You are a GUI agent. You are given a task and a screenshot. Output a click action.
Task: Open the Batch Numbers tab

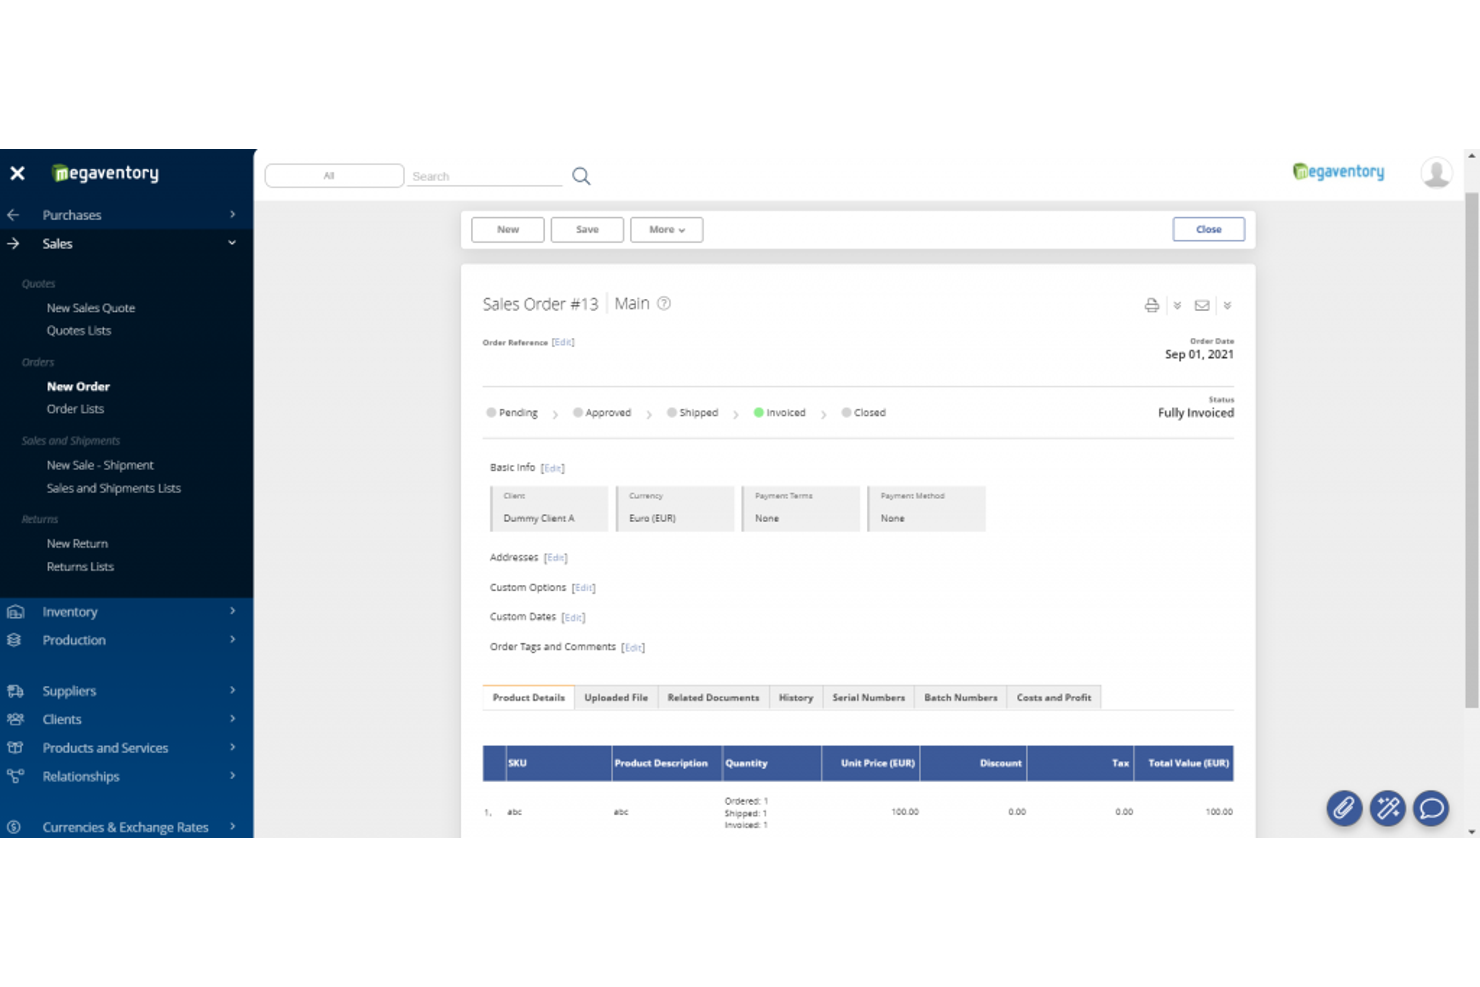click(960, 698)
